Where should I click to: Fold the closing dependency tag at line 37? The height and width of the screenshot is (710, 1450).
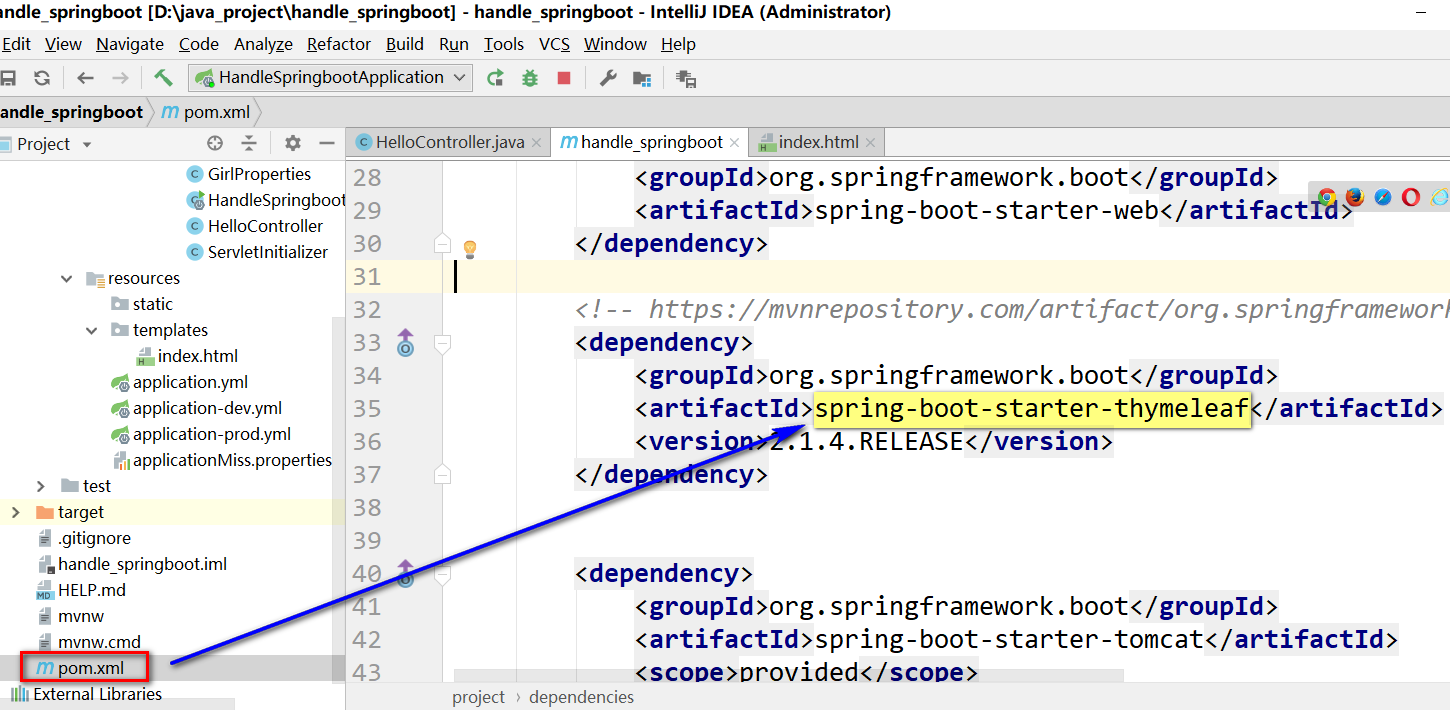442,474
